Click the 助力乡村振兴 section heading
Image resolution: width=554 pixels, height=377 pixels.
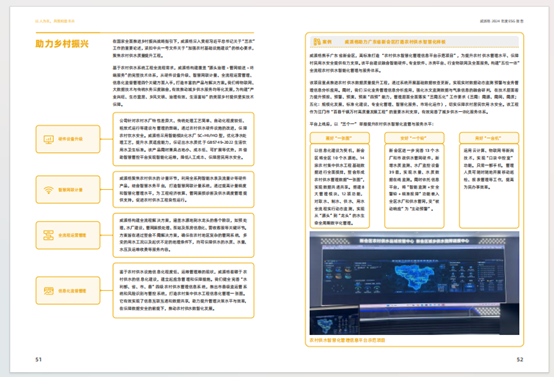[x=62, y=44]
